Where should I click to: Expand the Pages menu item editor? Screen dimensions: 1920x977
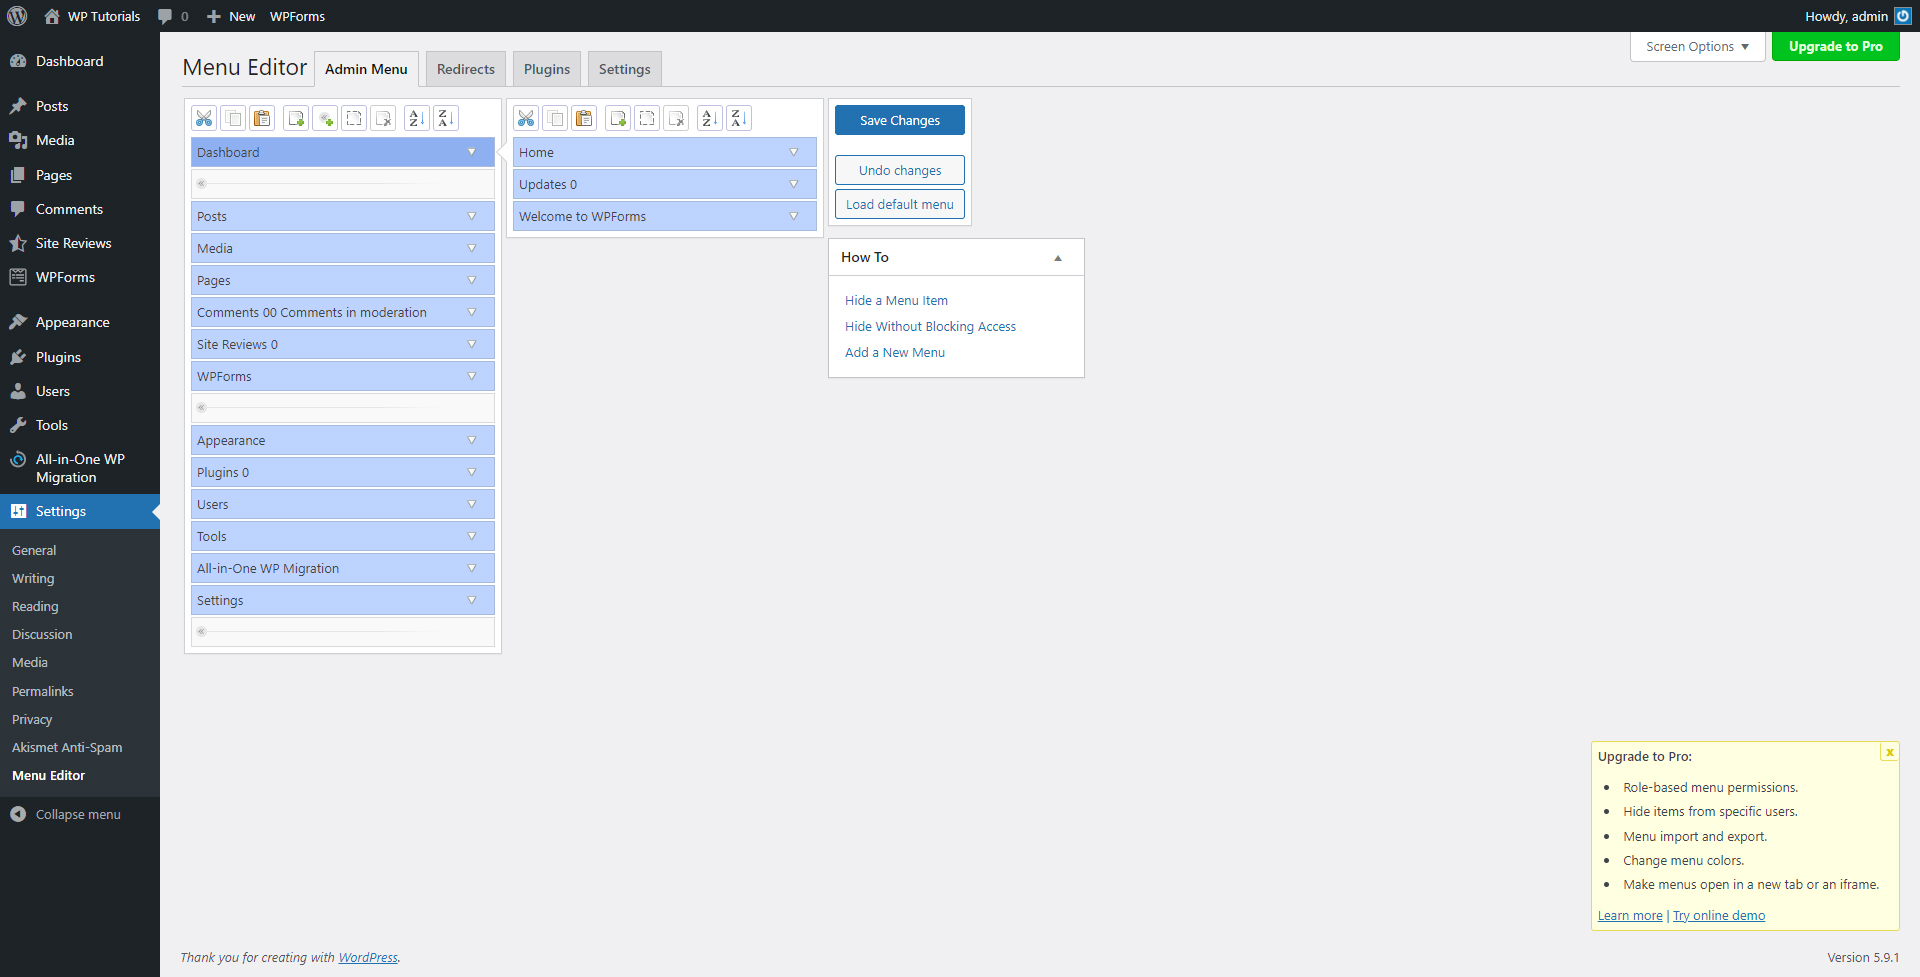coord(472,280)
